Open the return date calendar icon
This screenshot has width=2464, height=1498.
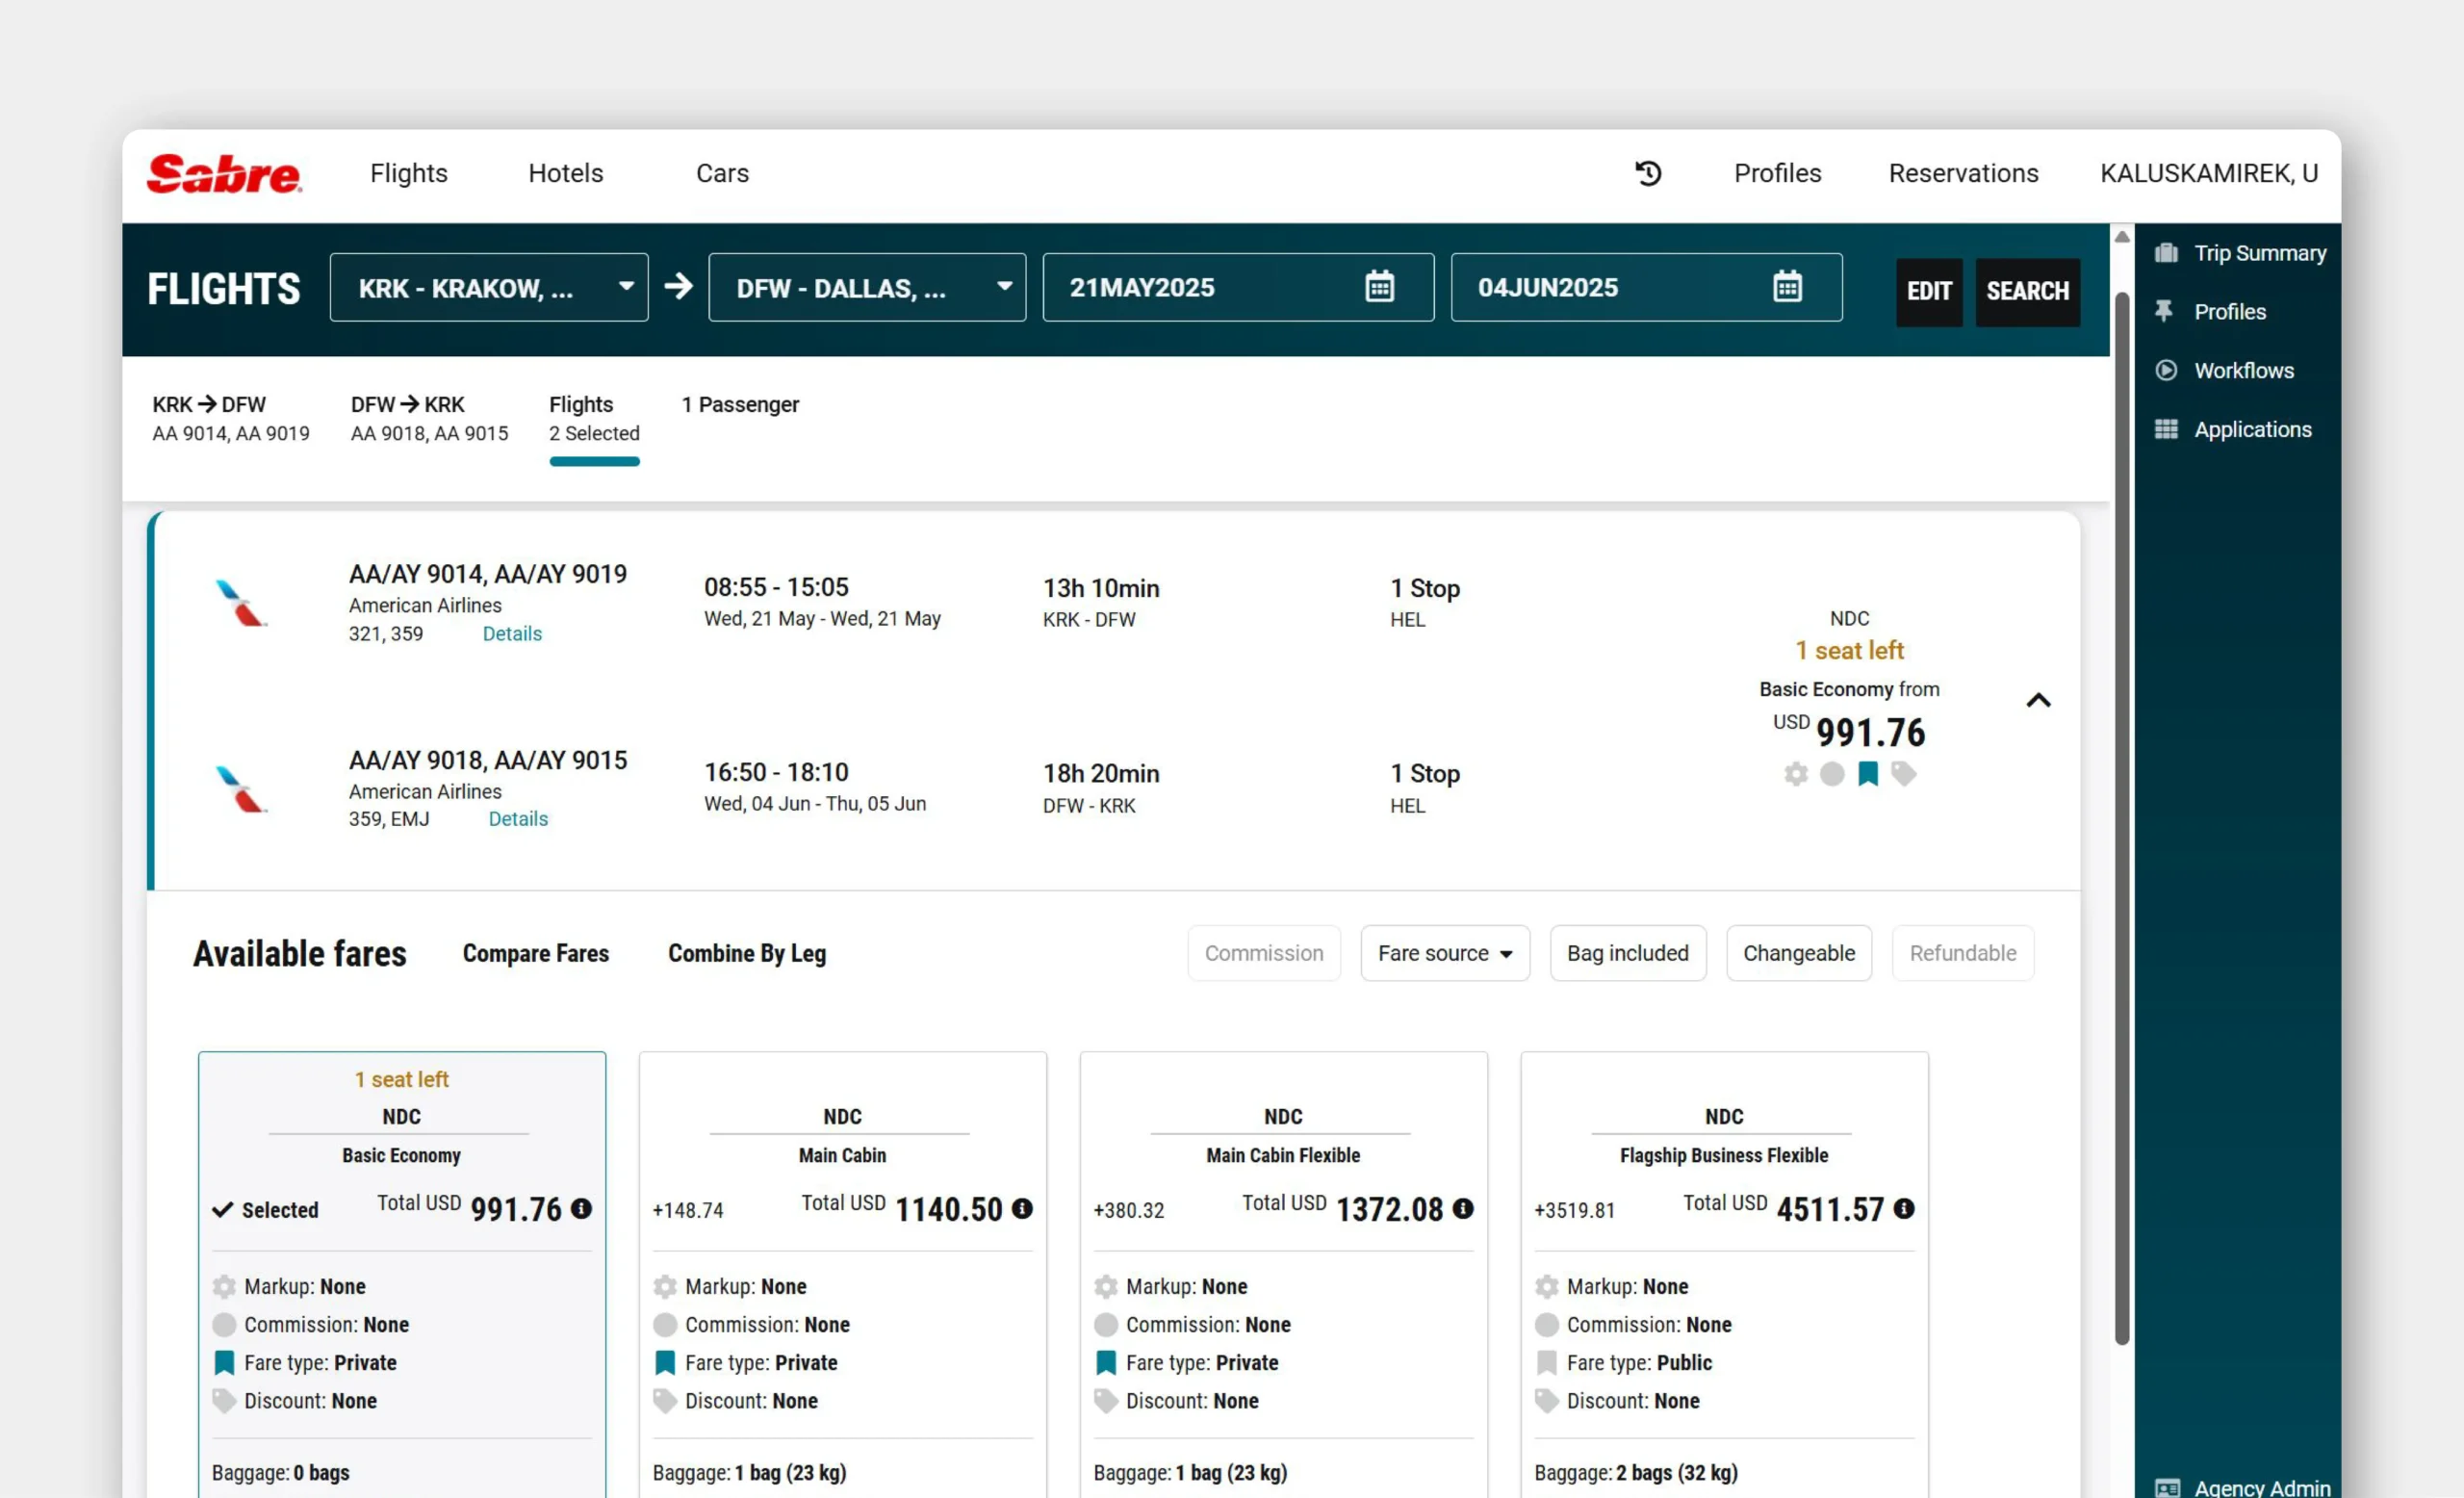pos(1787,287)
